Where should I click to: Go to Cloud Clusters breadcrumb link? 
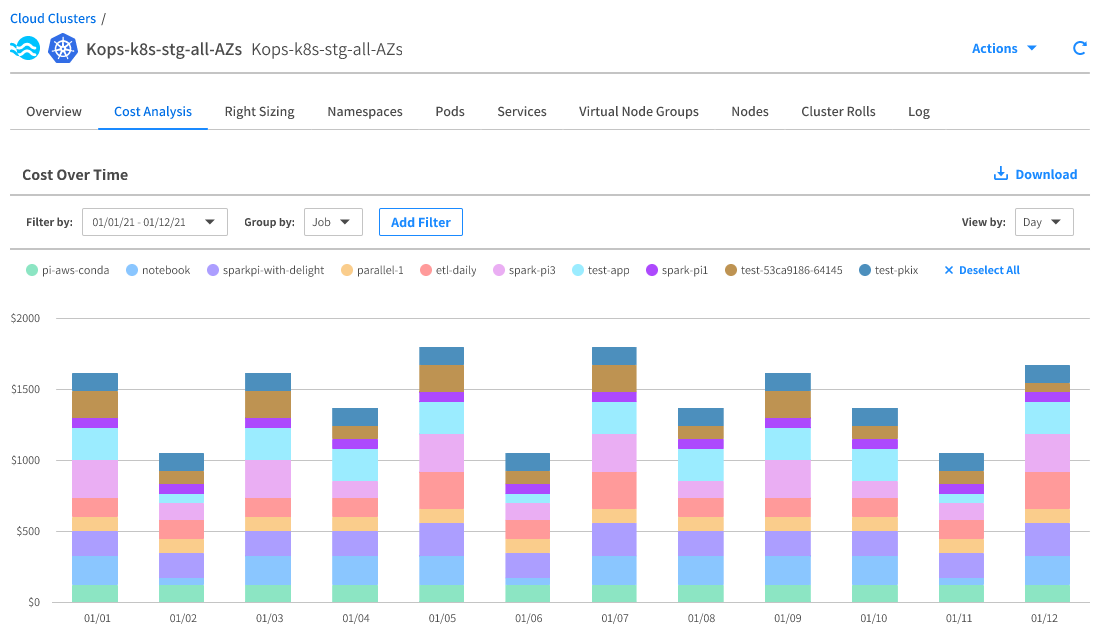(x=53, y=18)
